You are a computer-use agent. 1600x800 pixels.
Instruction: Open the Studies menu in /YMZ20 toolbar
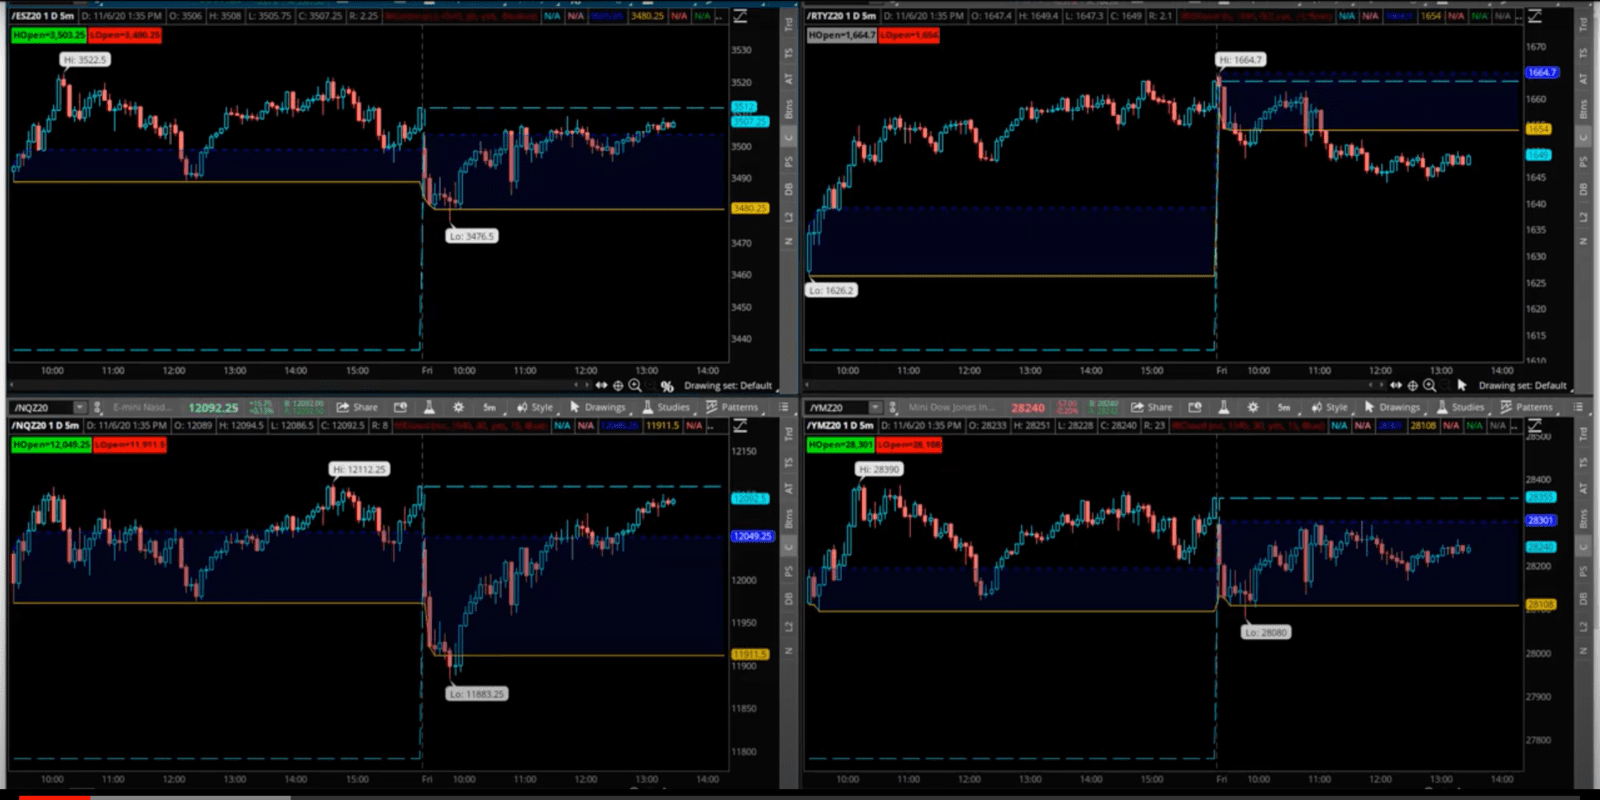(1460, 407)
